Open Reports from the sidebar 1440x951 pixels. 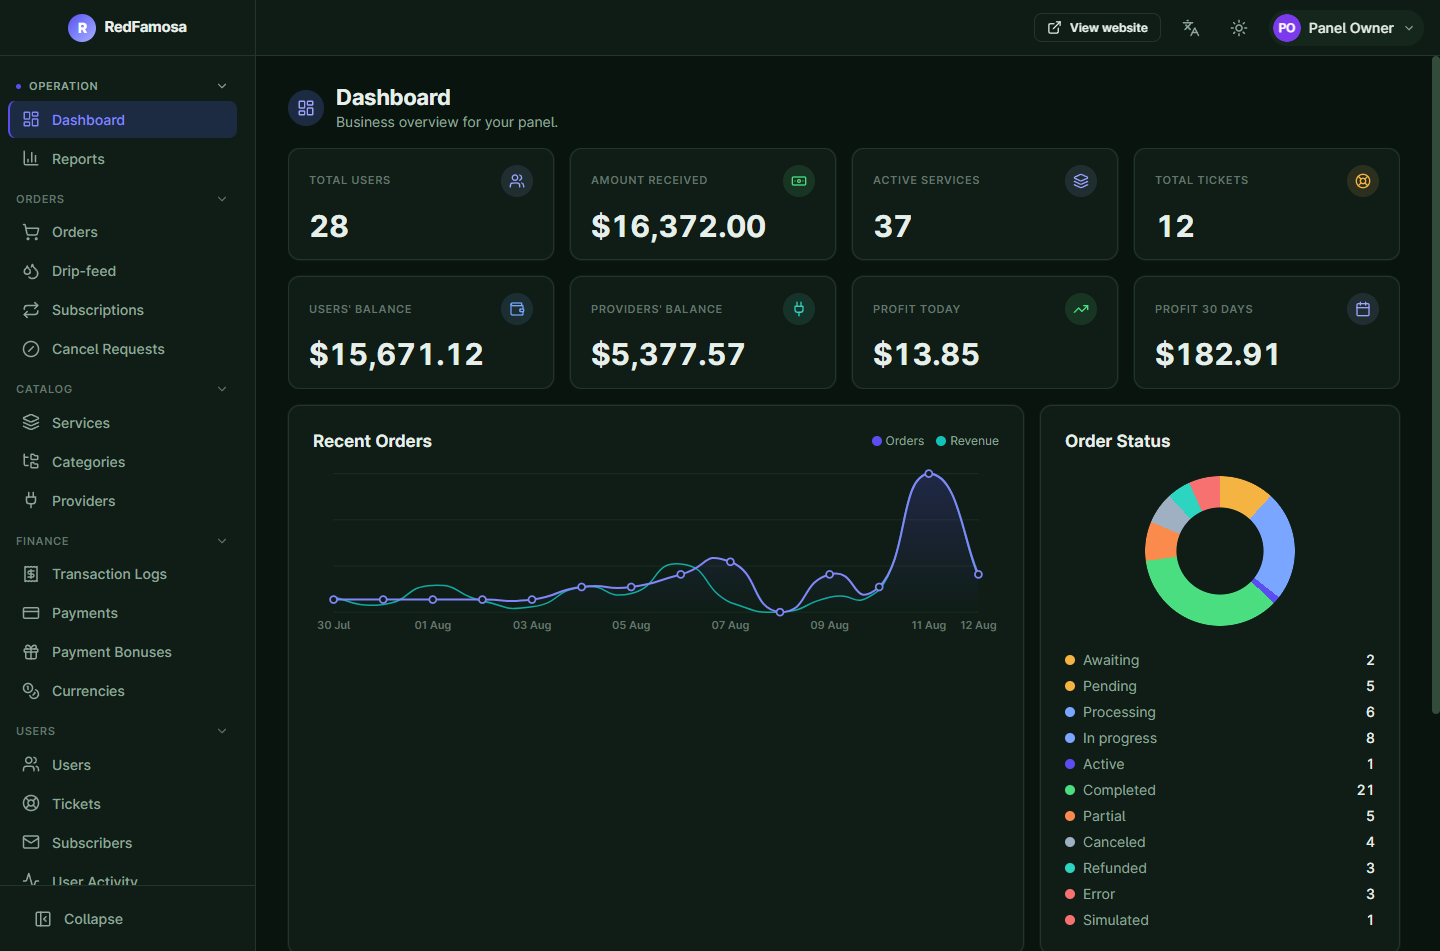tap(122, 159)
